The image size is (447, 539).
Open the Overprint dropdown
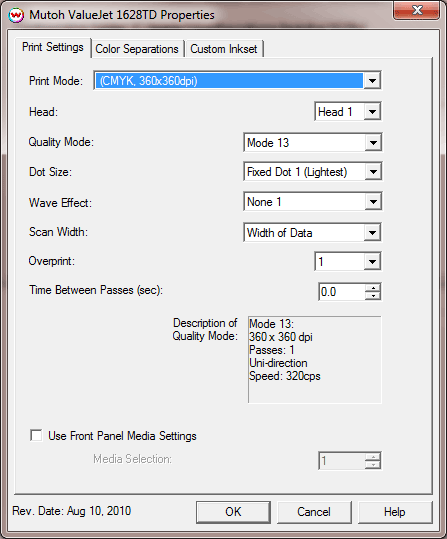348,262
